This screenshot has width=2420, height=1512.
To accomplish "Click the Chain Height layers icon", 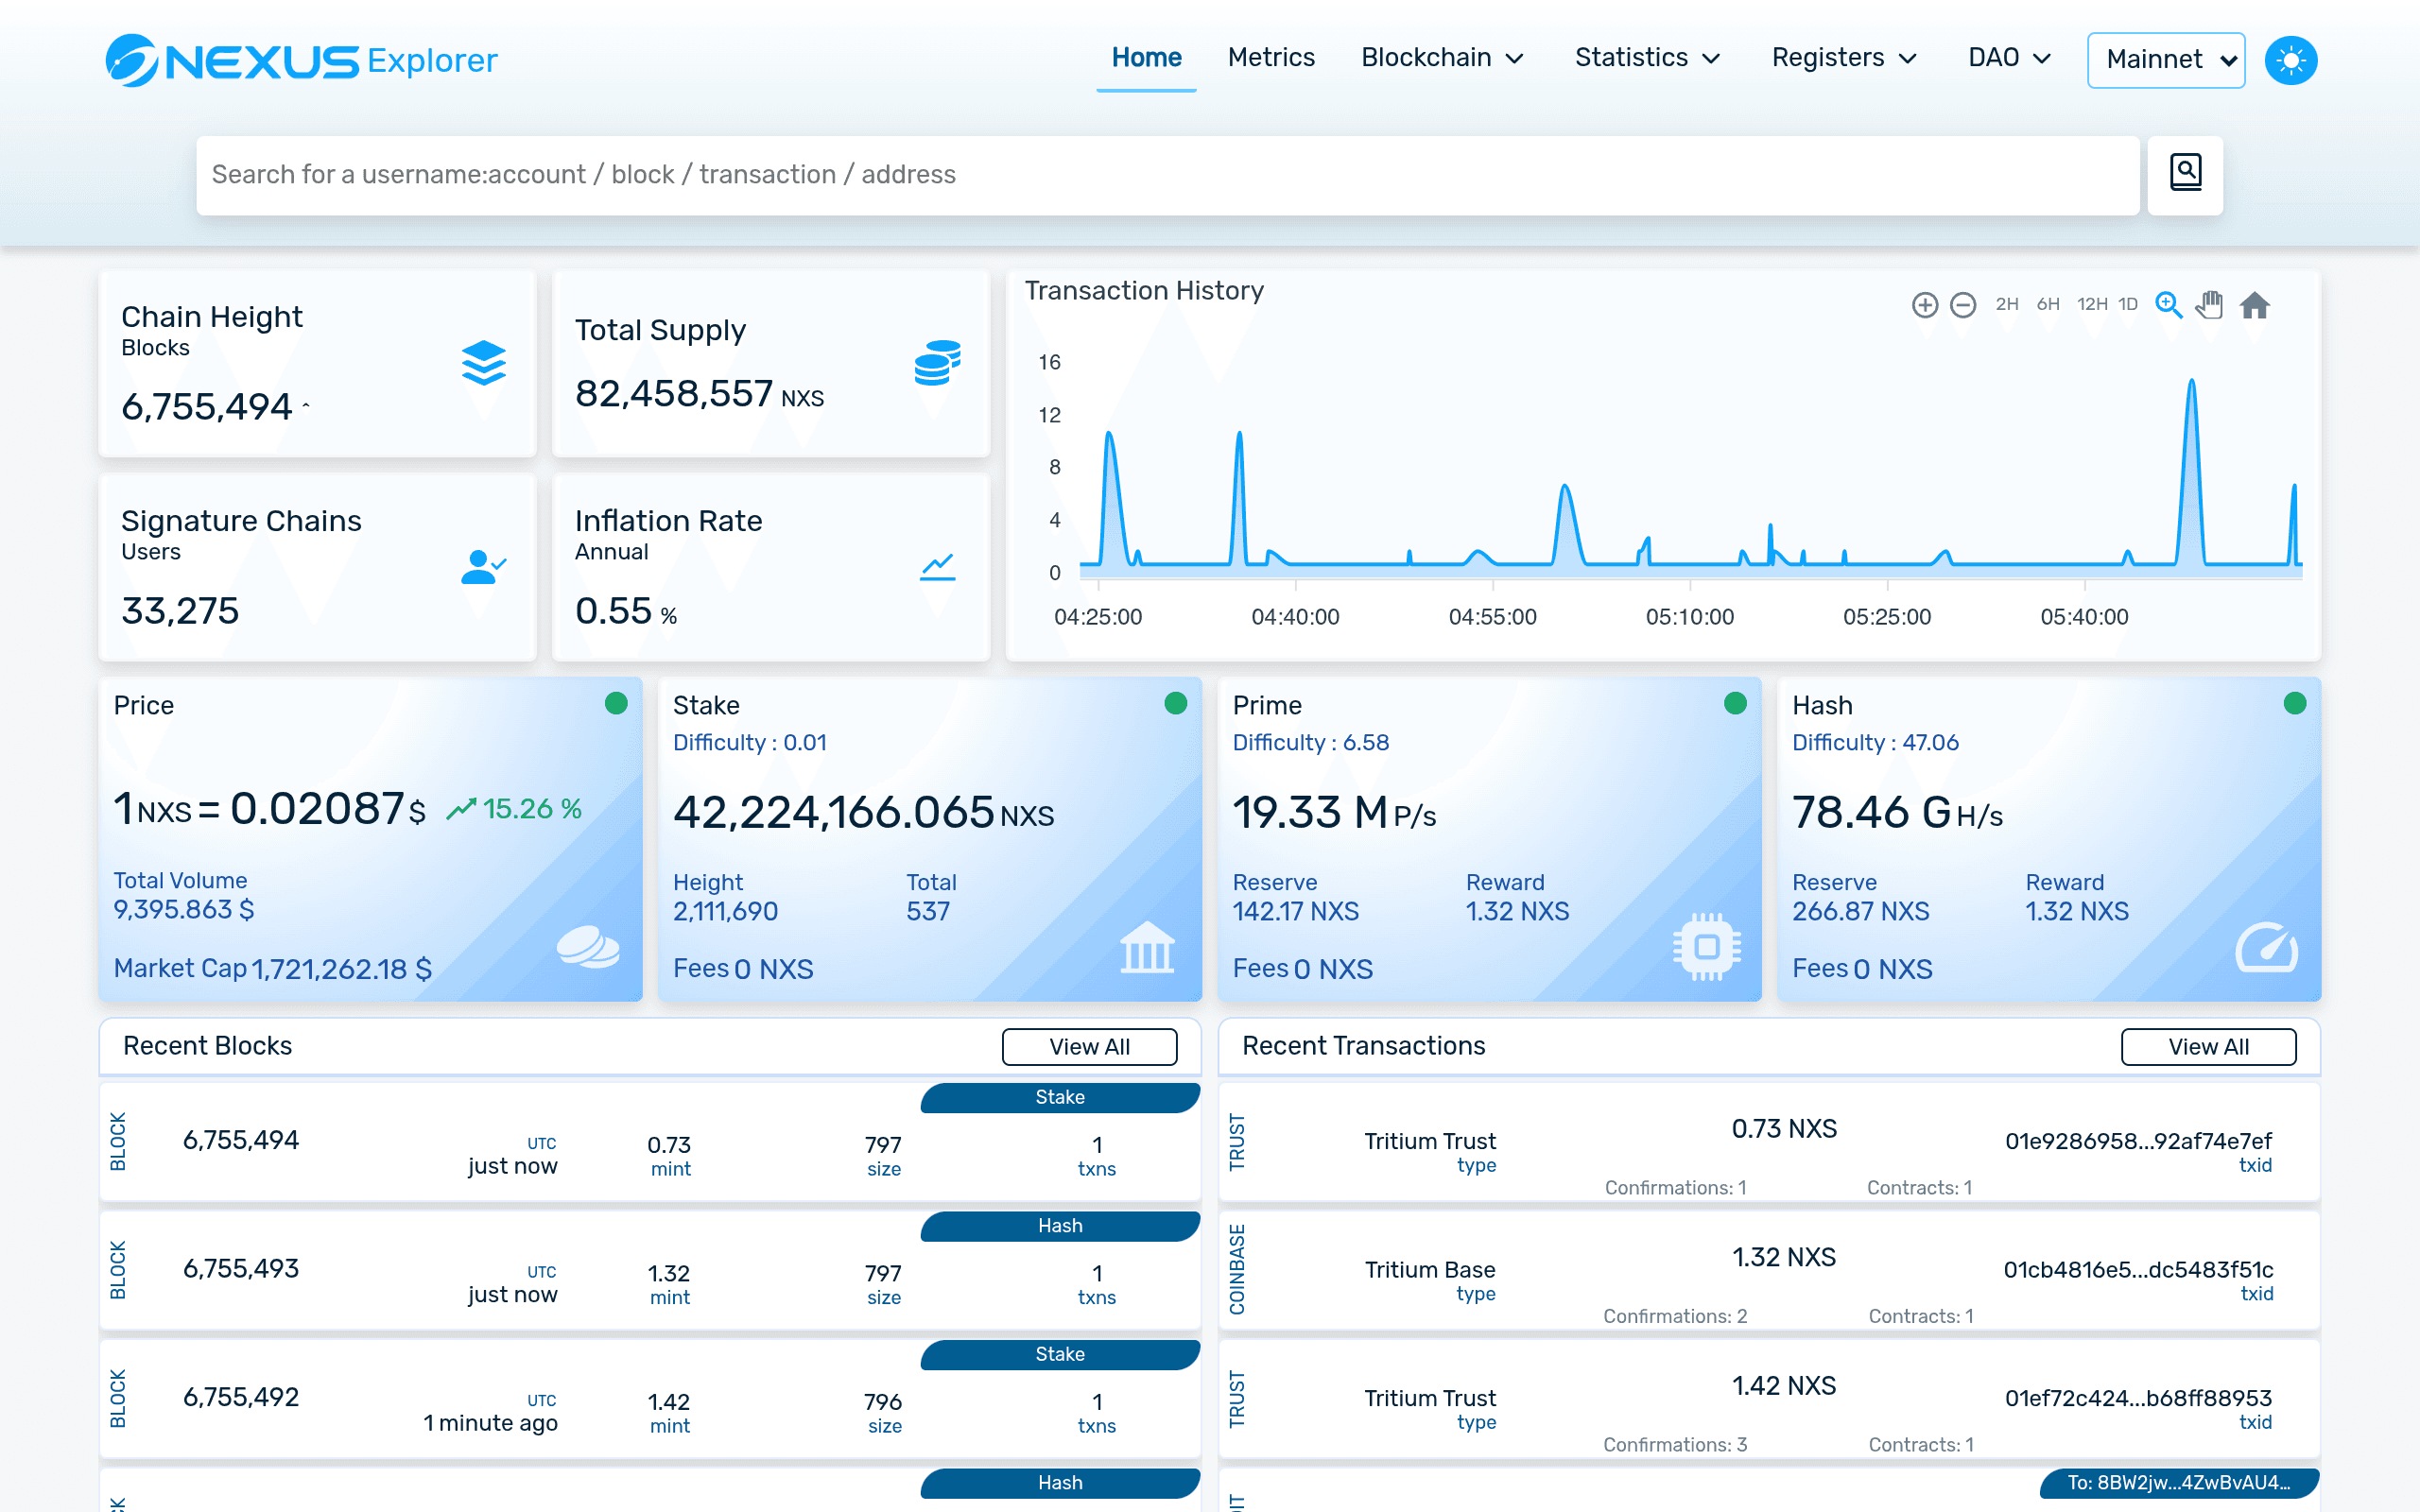I will pyautogui.click(x=484, y=363).
